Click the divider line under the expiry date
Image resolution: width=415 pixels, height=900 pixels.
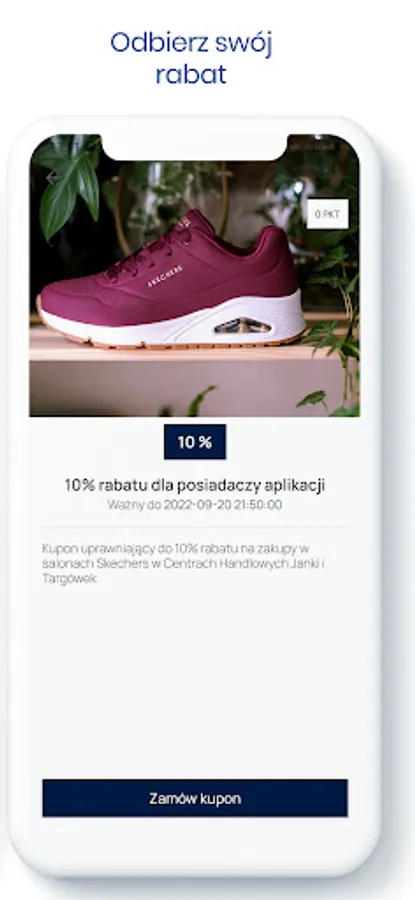[195, 526]
